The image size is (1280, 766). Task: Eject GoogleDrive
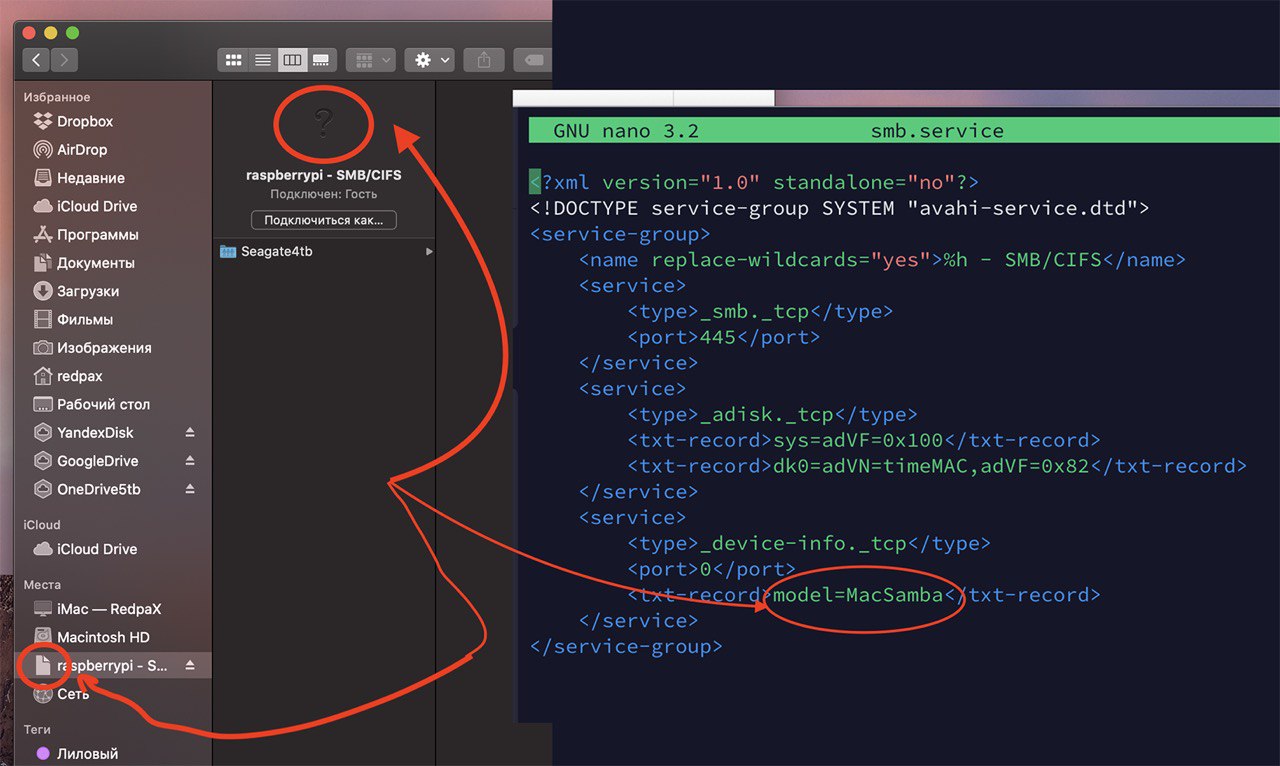[x=190, y=461]
